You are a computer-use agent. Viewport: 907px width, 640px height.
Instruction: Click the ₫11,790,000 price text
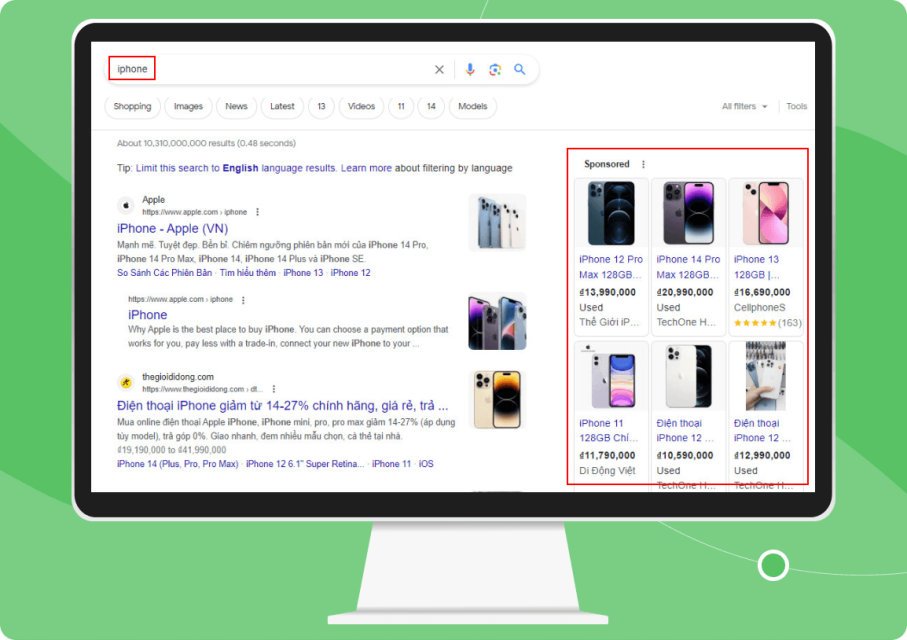(x=607, y=455)
